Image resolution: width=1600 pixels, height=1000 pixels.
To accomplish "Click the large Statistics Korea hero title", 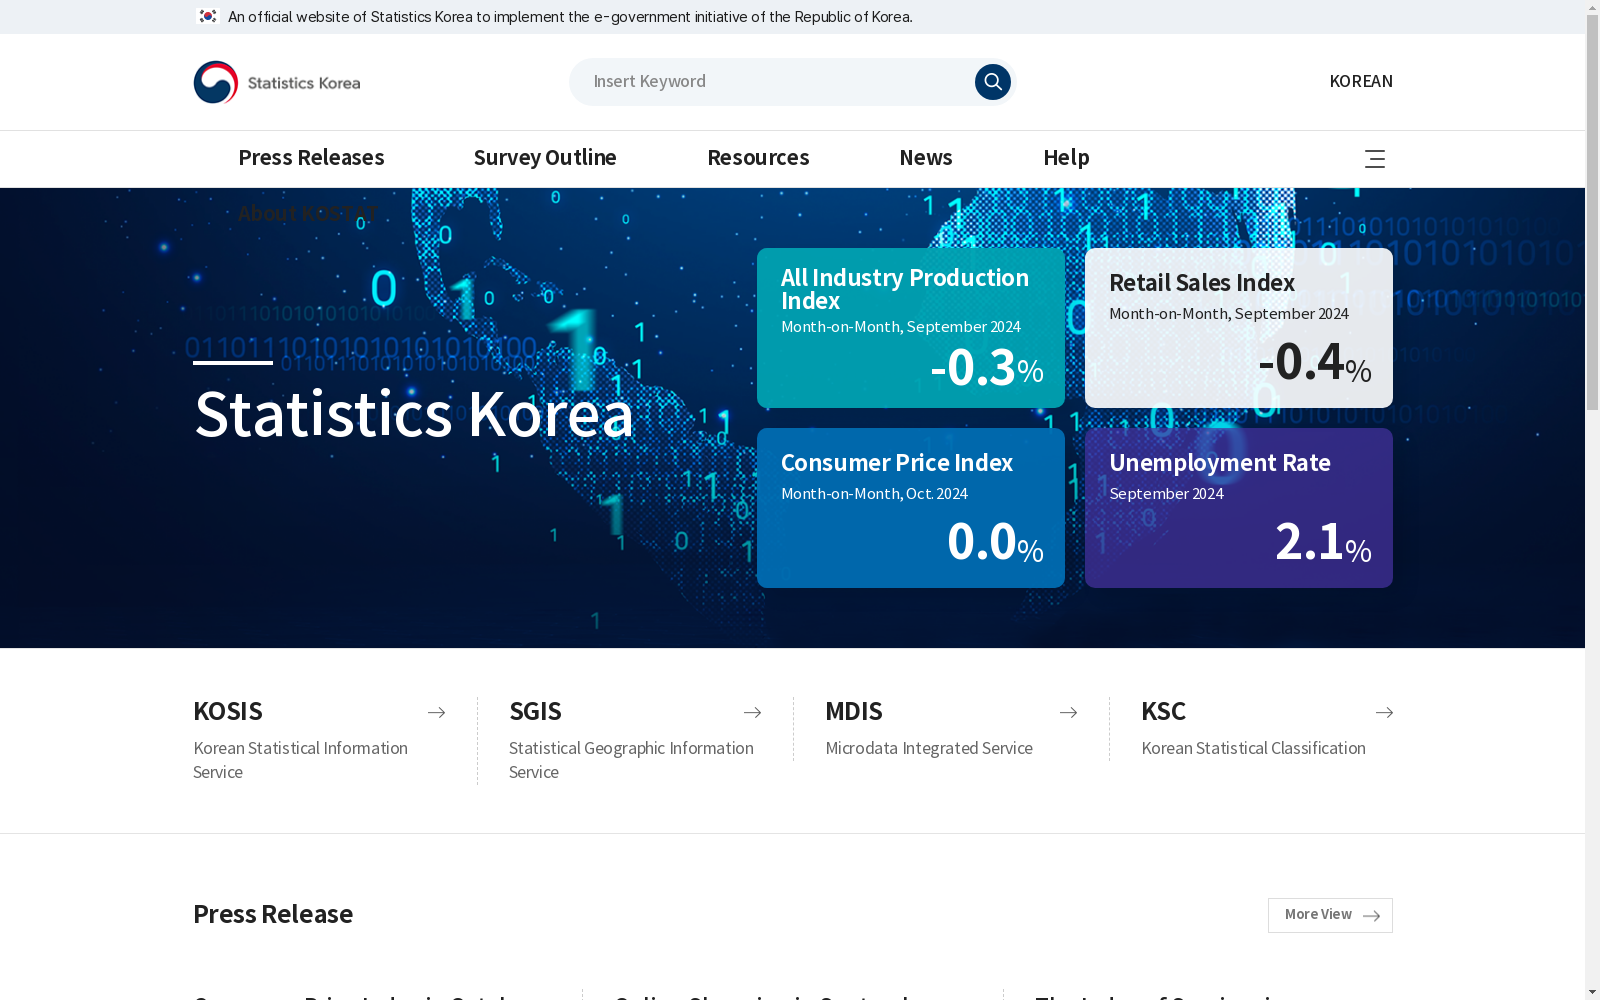I will pos(414,414).
